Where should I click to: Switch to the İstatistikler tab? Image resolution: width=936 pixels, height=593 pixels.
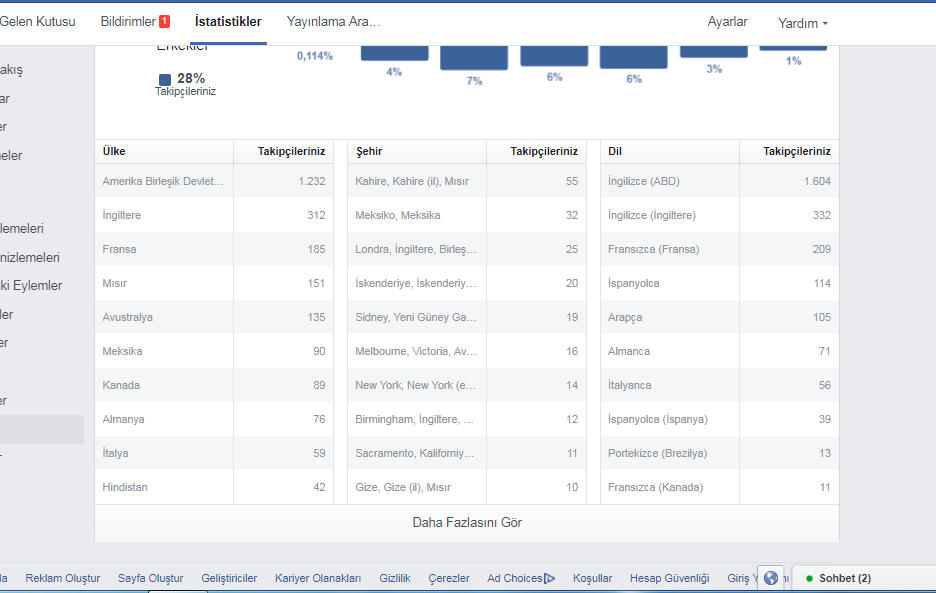tap(228, 21)
